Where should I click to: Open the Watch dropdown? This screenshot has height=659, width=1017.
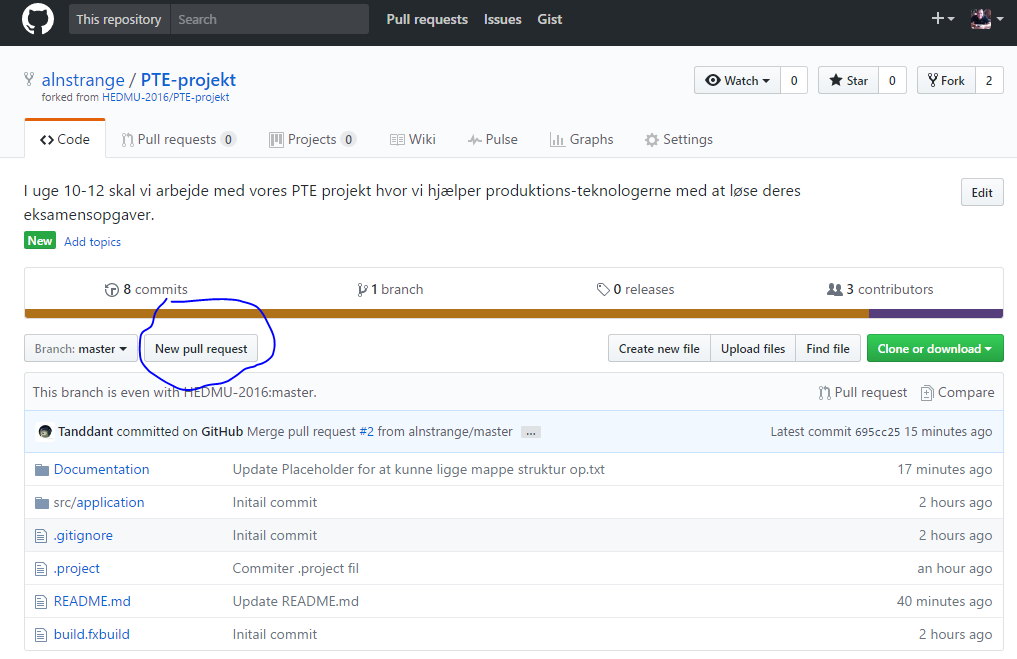737,80
